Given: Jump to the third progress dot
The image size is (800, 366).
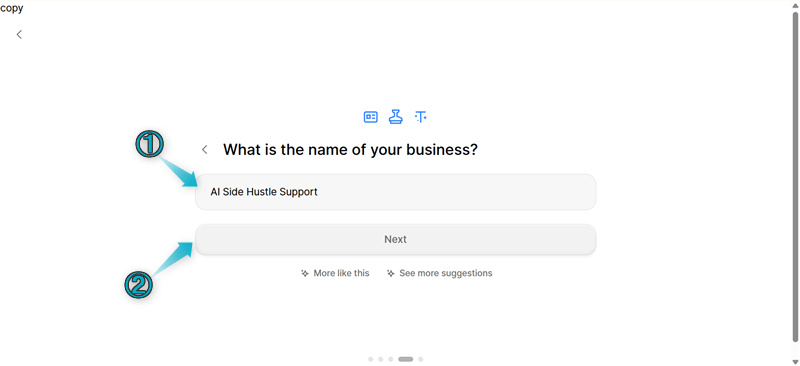Looking at the screenshot, I should [390, 359].
